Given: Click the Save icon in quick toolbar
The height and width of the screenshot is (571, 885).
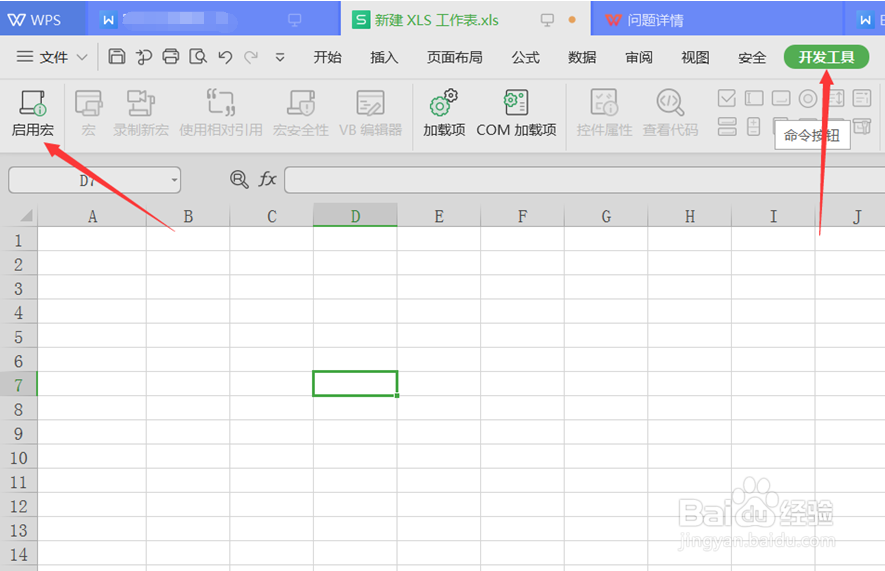Looking at the screenshot, I should coord(117,56).
